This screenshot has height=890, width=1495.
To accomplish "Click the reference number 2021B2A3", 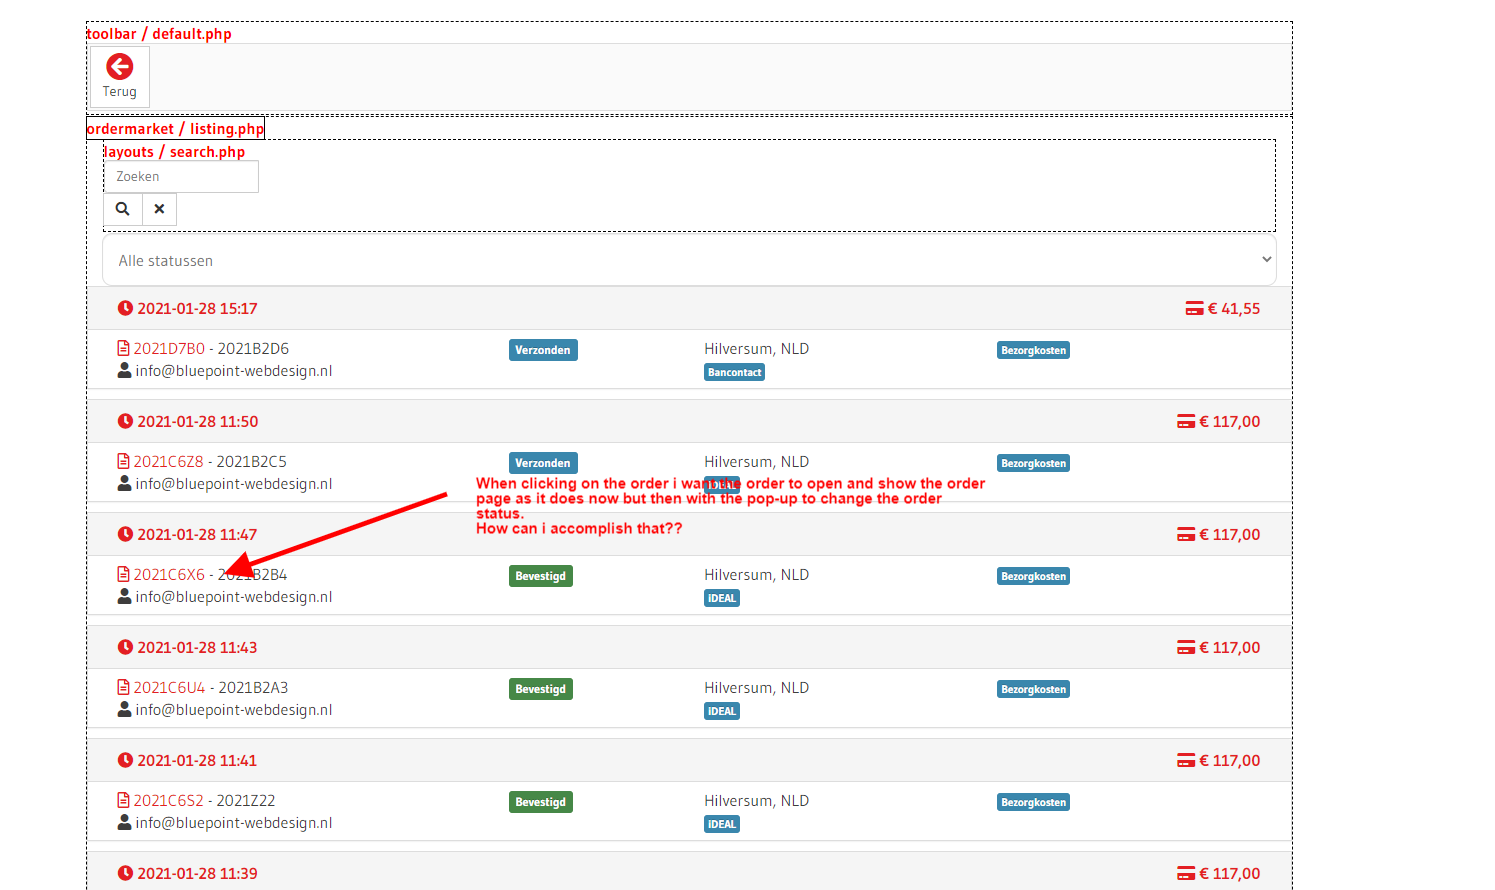I will point(253,687).
